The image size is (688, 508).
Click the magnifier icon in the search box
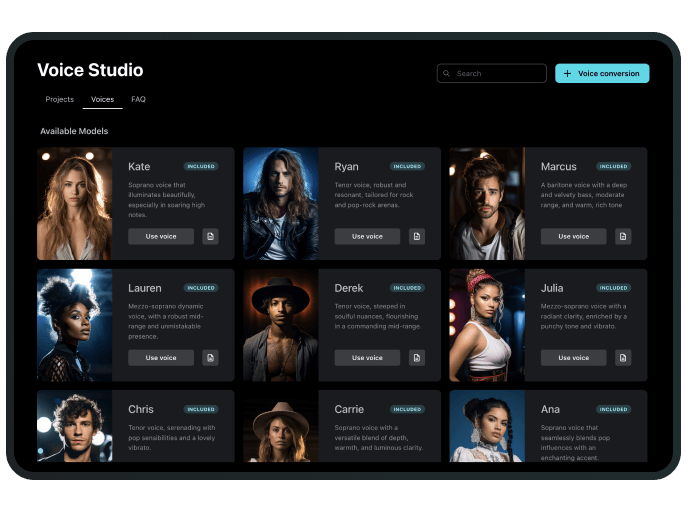click(x=447, y=74)
